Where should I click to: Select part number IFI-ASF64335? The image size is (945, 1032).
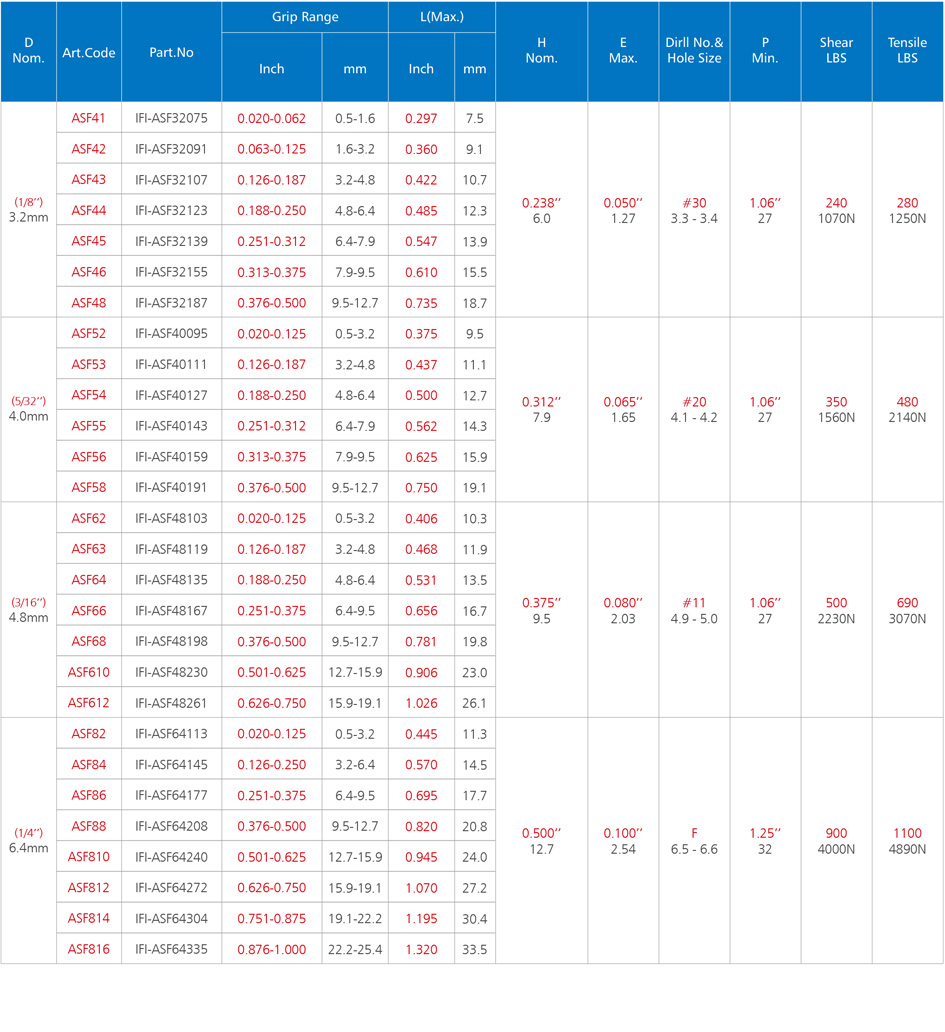tap(171, 949)
